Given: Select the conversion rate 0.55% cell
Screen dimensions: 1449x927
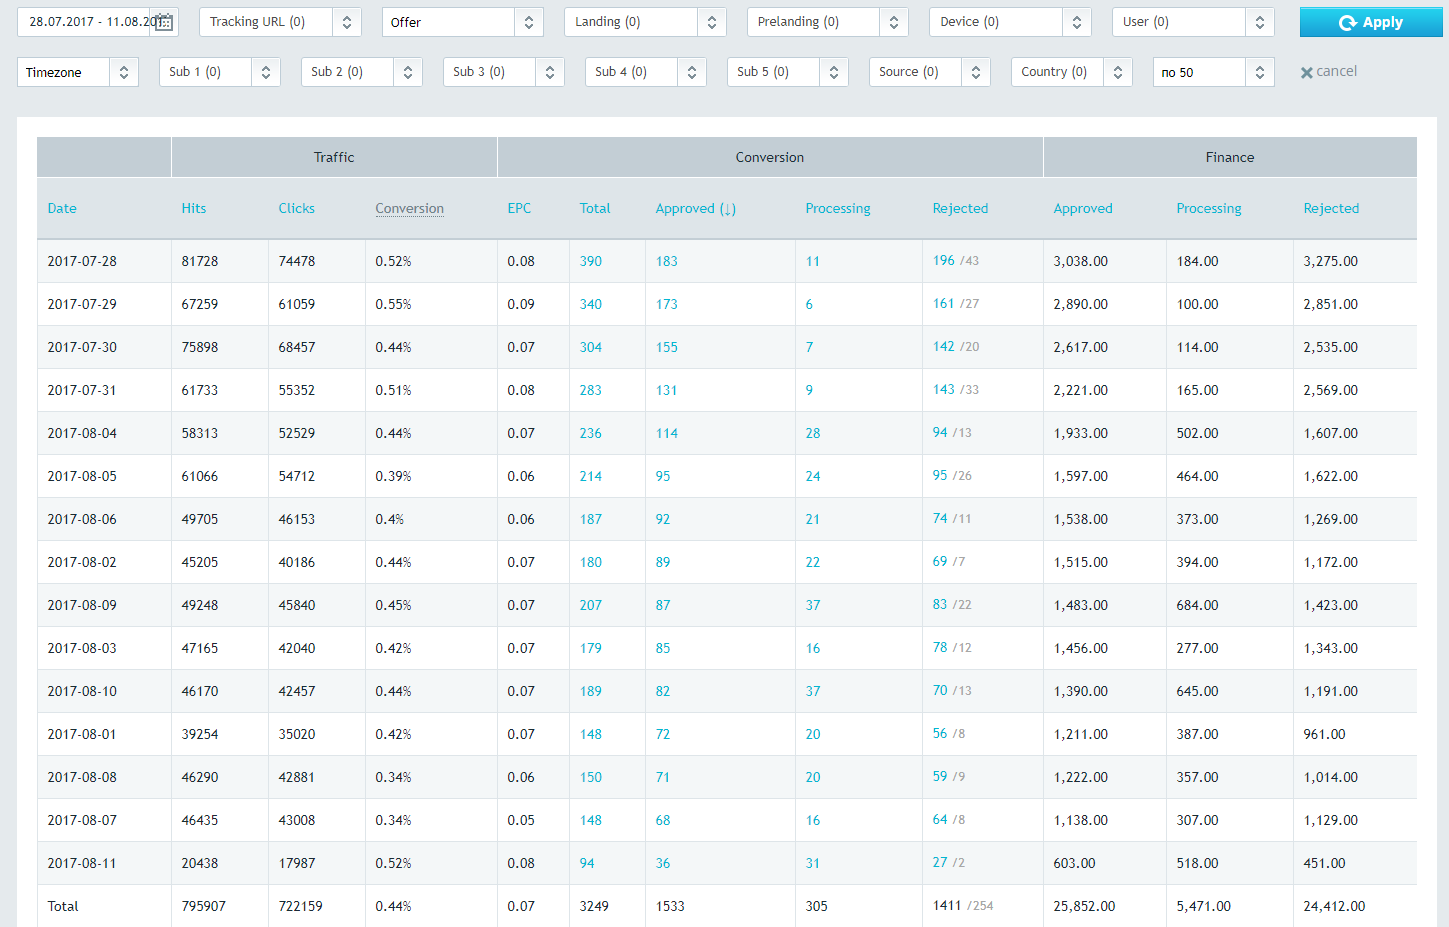Looking at the screenshot, I should [393, 304].
